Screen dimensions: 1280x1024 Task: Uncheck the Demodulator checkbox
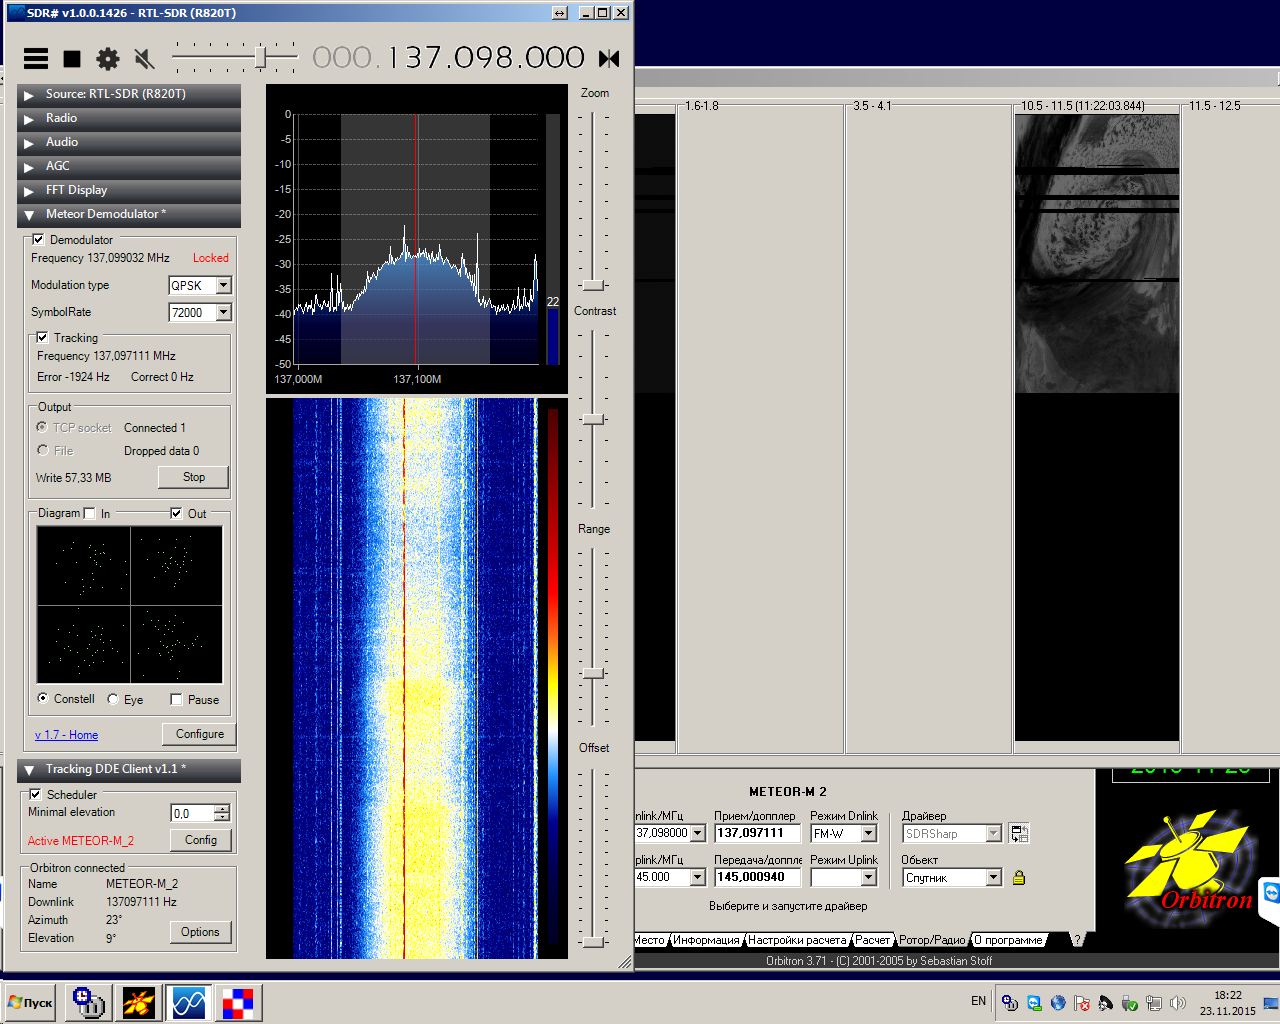pos(38,240)
